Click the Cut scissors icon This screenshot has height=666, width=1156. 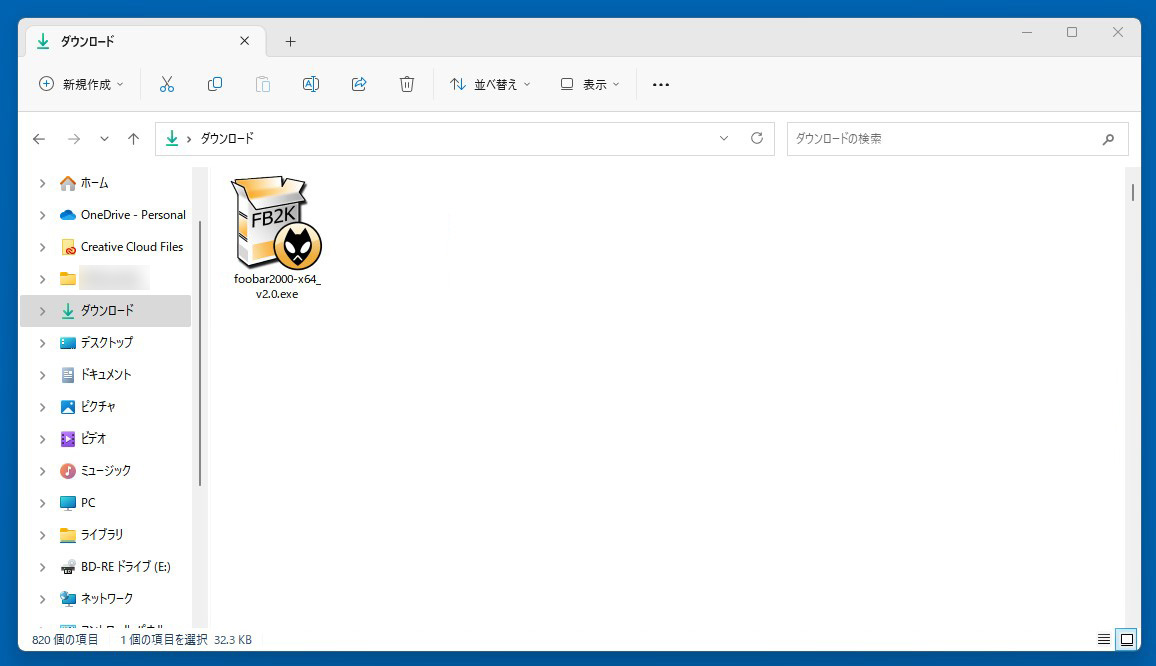[167, 84]
